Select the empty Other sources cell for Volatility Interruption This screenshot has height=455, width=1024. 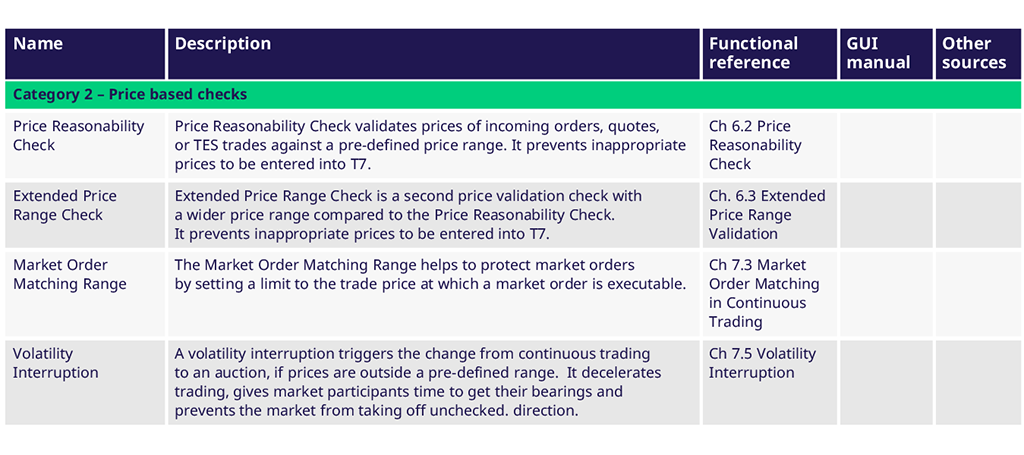coord(976,382)
